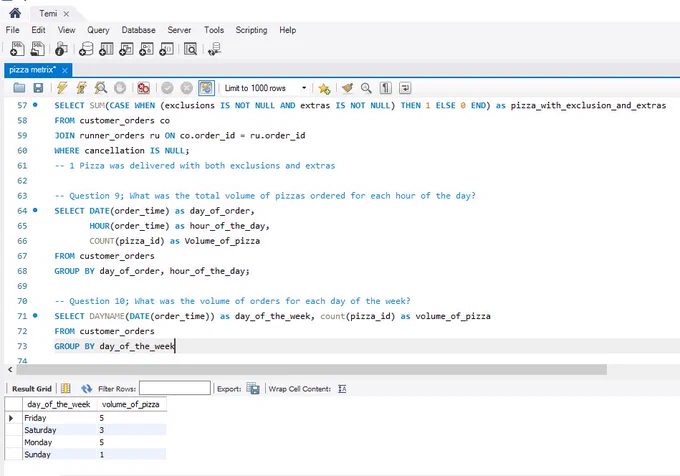Open the Database menu
This screenshot has width=680, height=476.
pyautogui.click(x=138, y=30)
